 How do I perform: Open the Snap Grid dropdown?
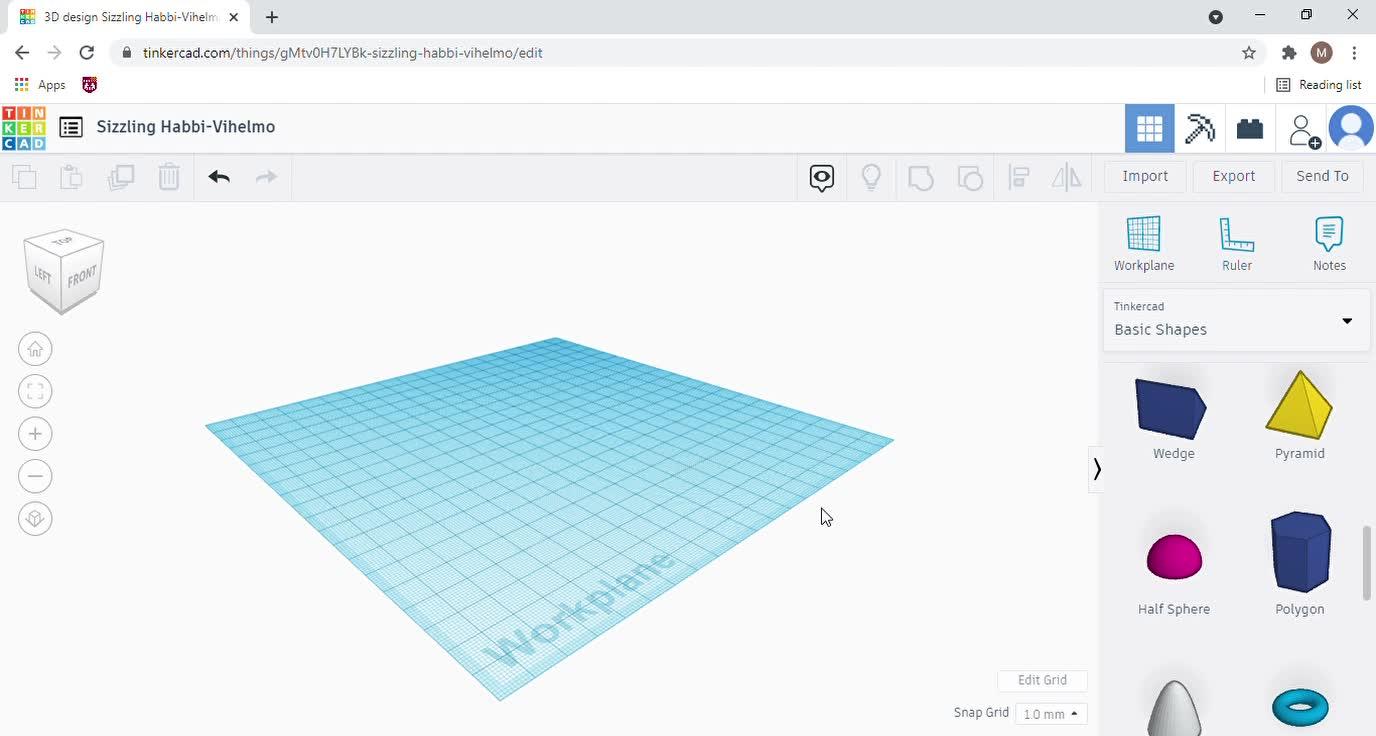pos(1051,714)
